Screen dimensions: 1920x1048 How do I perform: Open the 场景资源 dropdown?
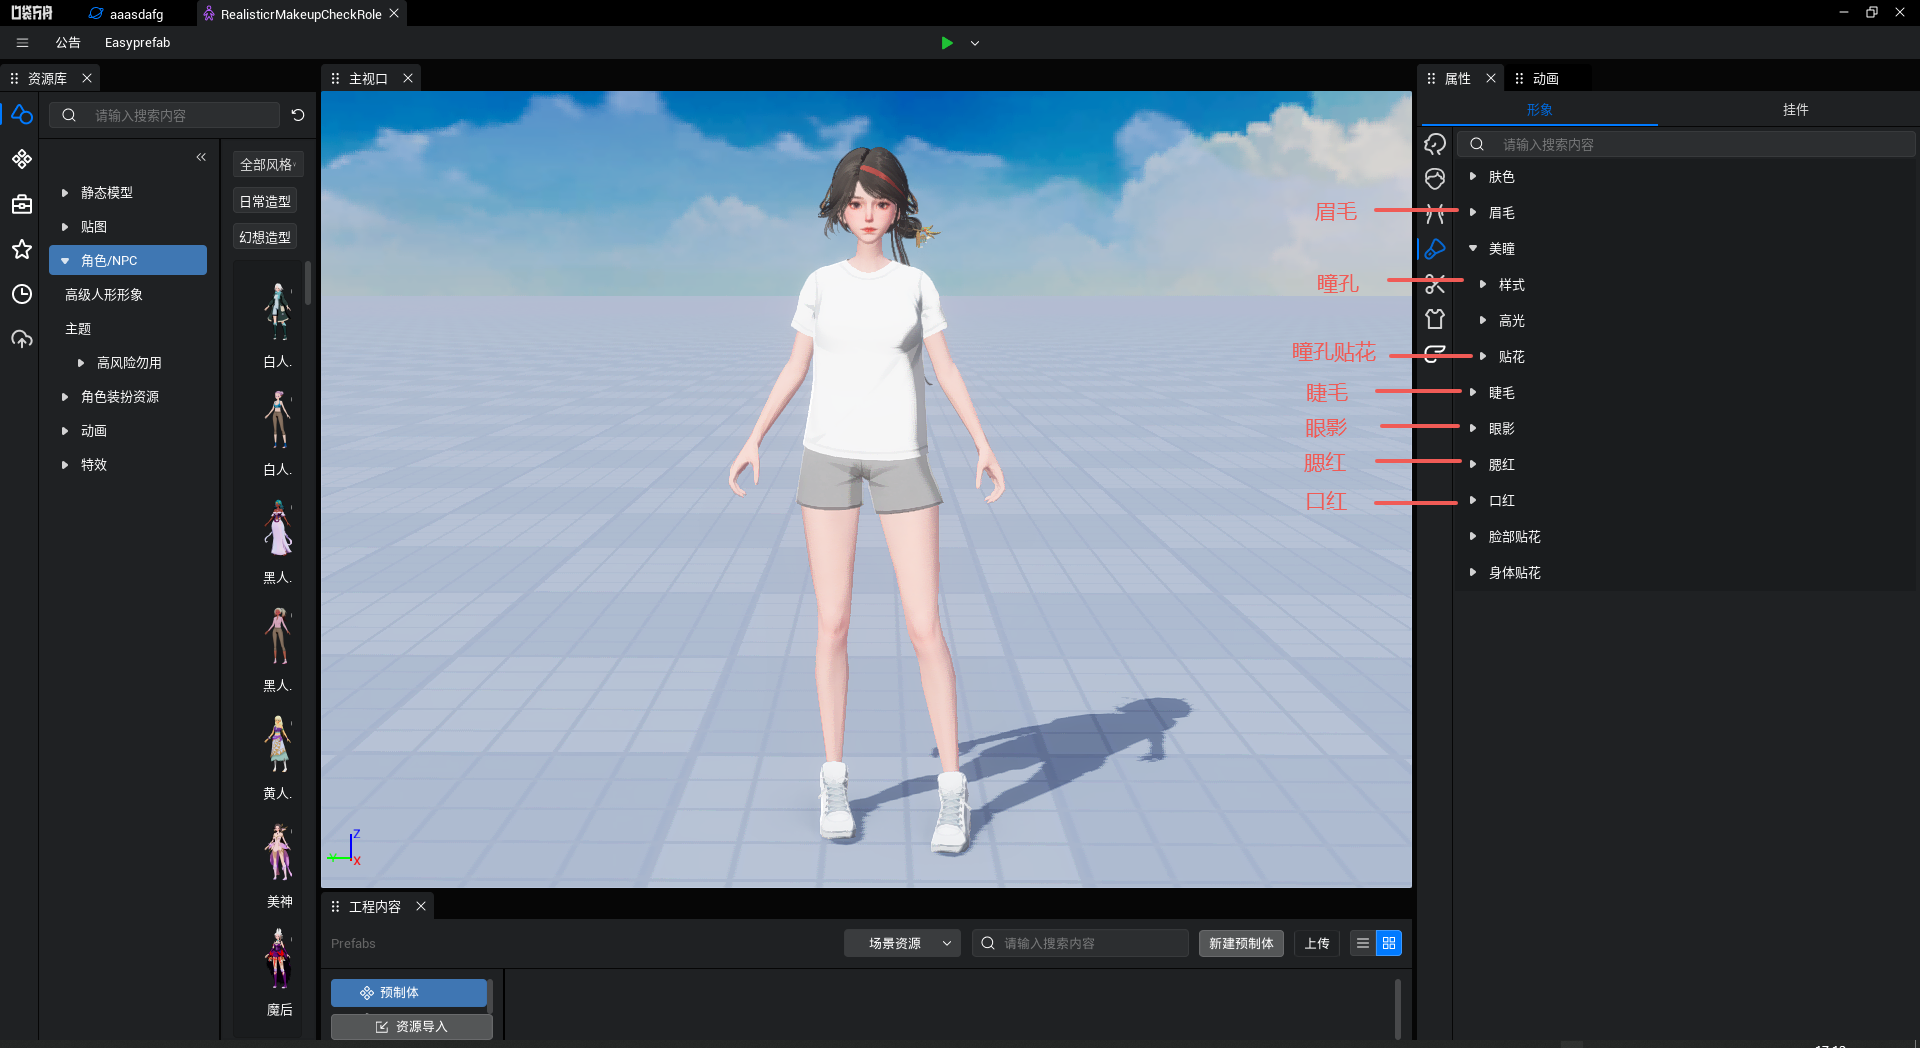(x=902, y=943)
